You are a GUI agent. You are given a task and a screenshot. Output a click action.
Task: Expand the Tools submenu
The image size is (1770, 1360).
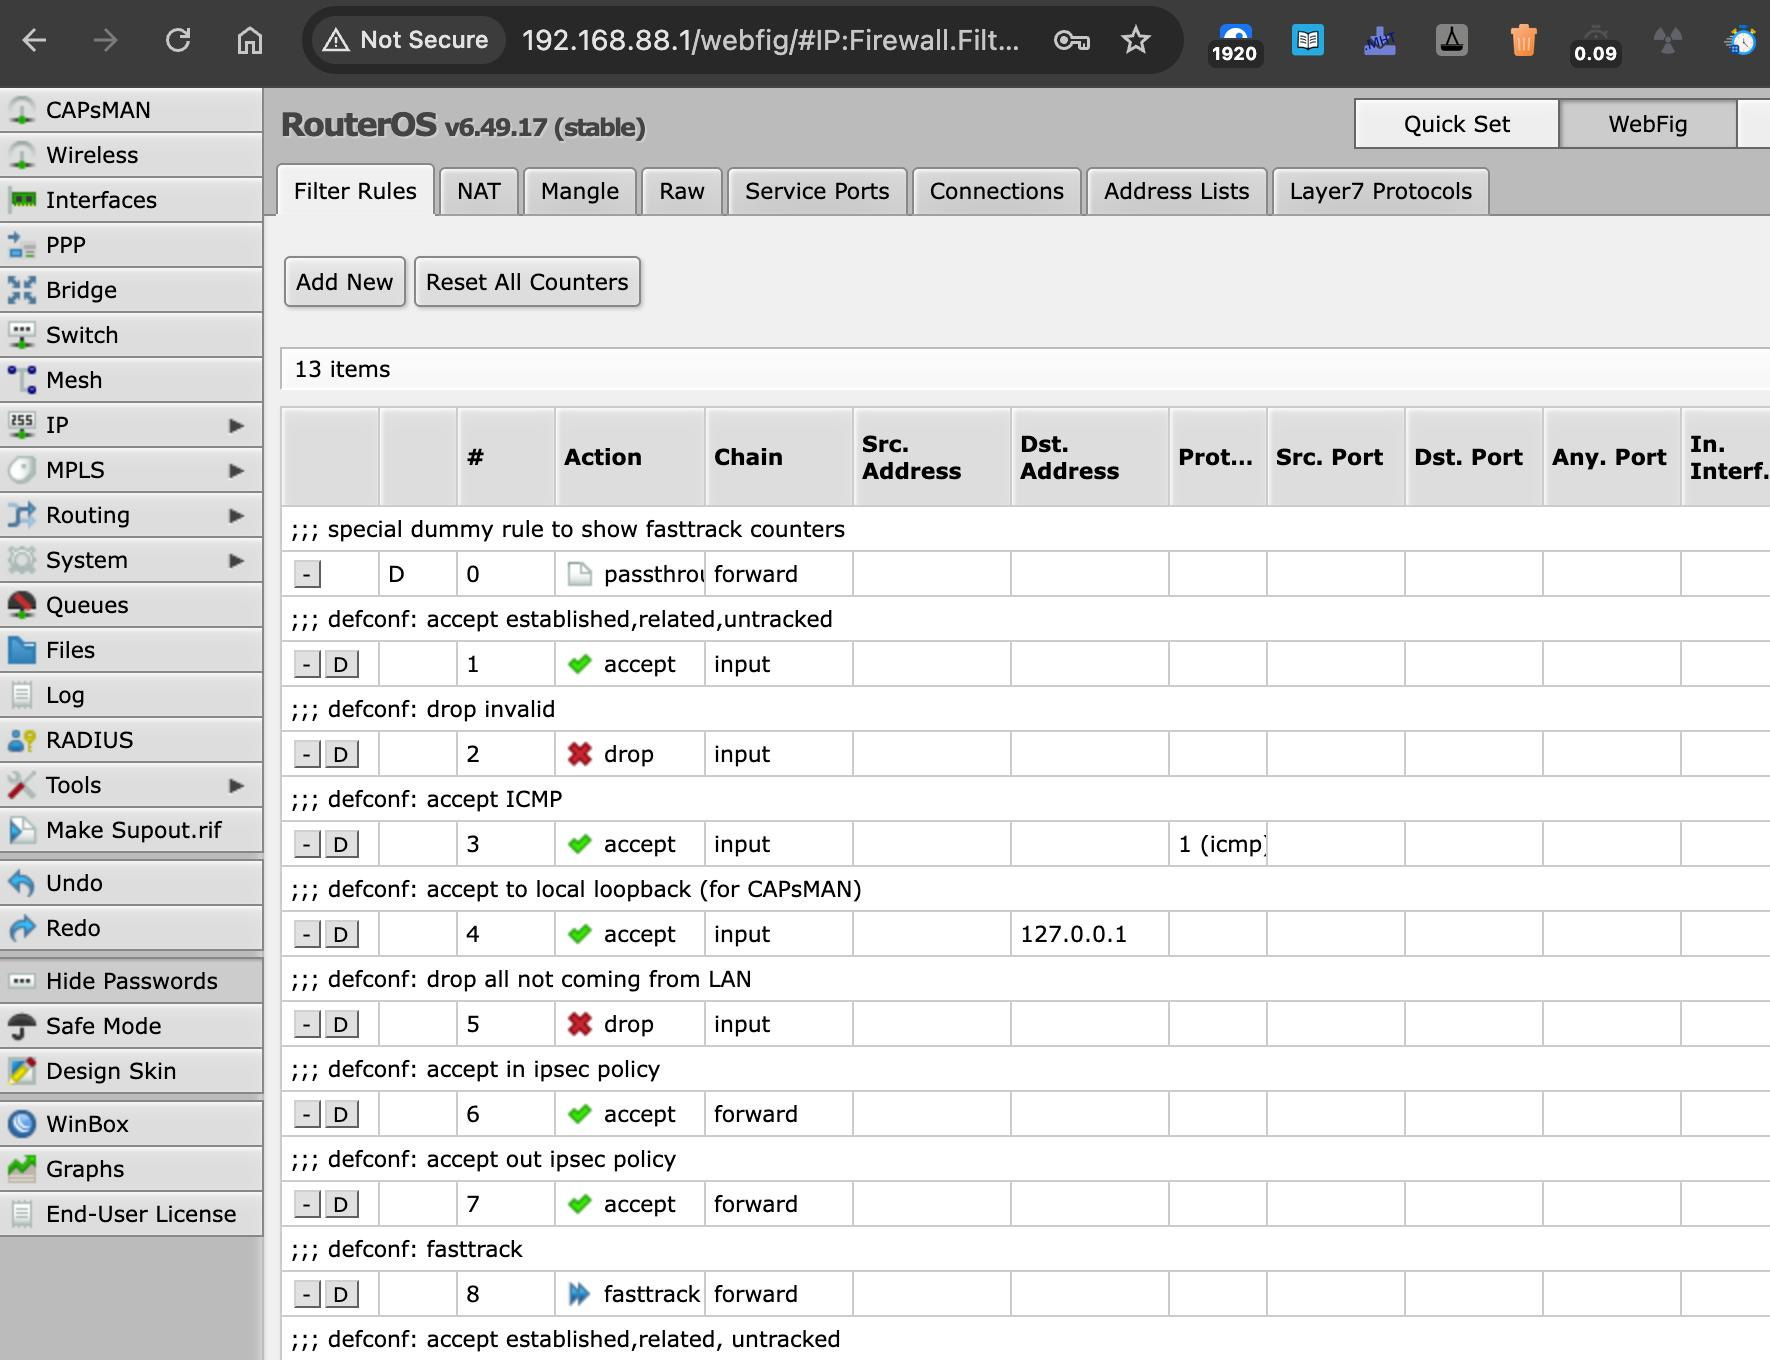236,785
